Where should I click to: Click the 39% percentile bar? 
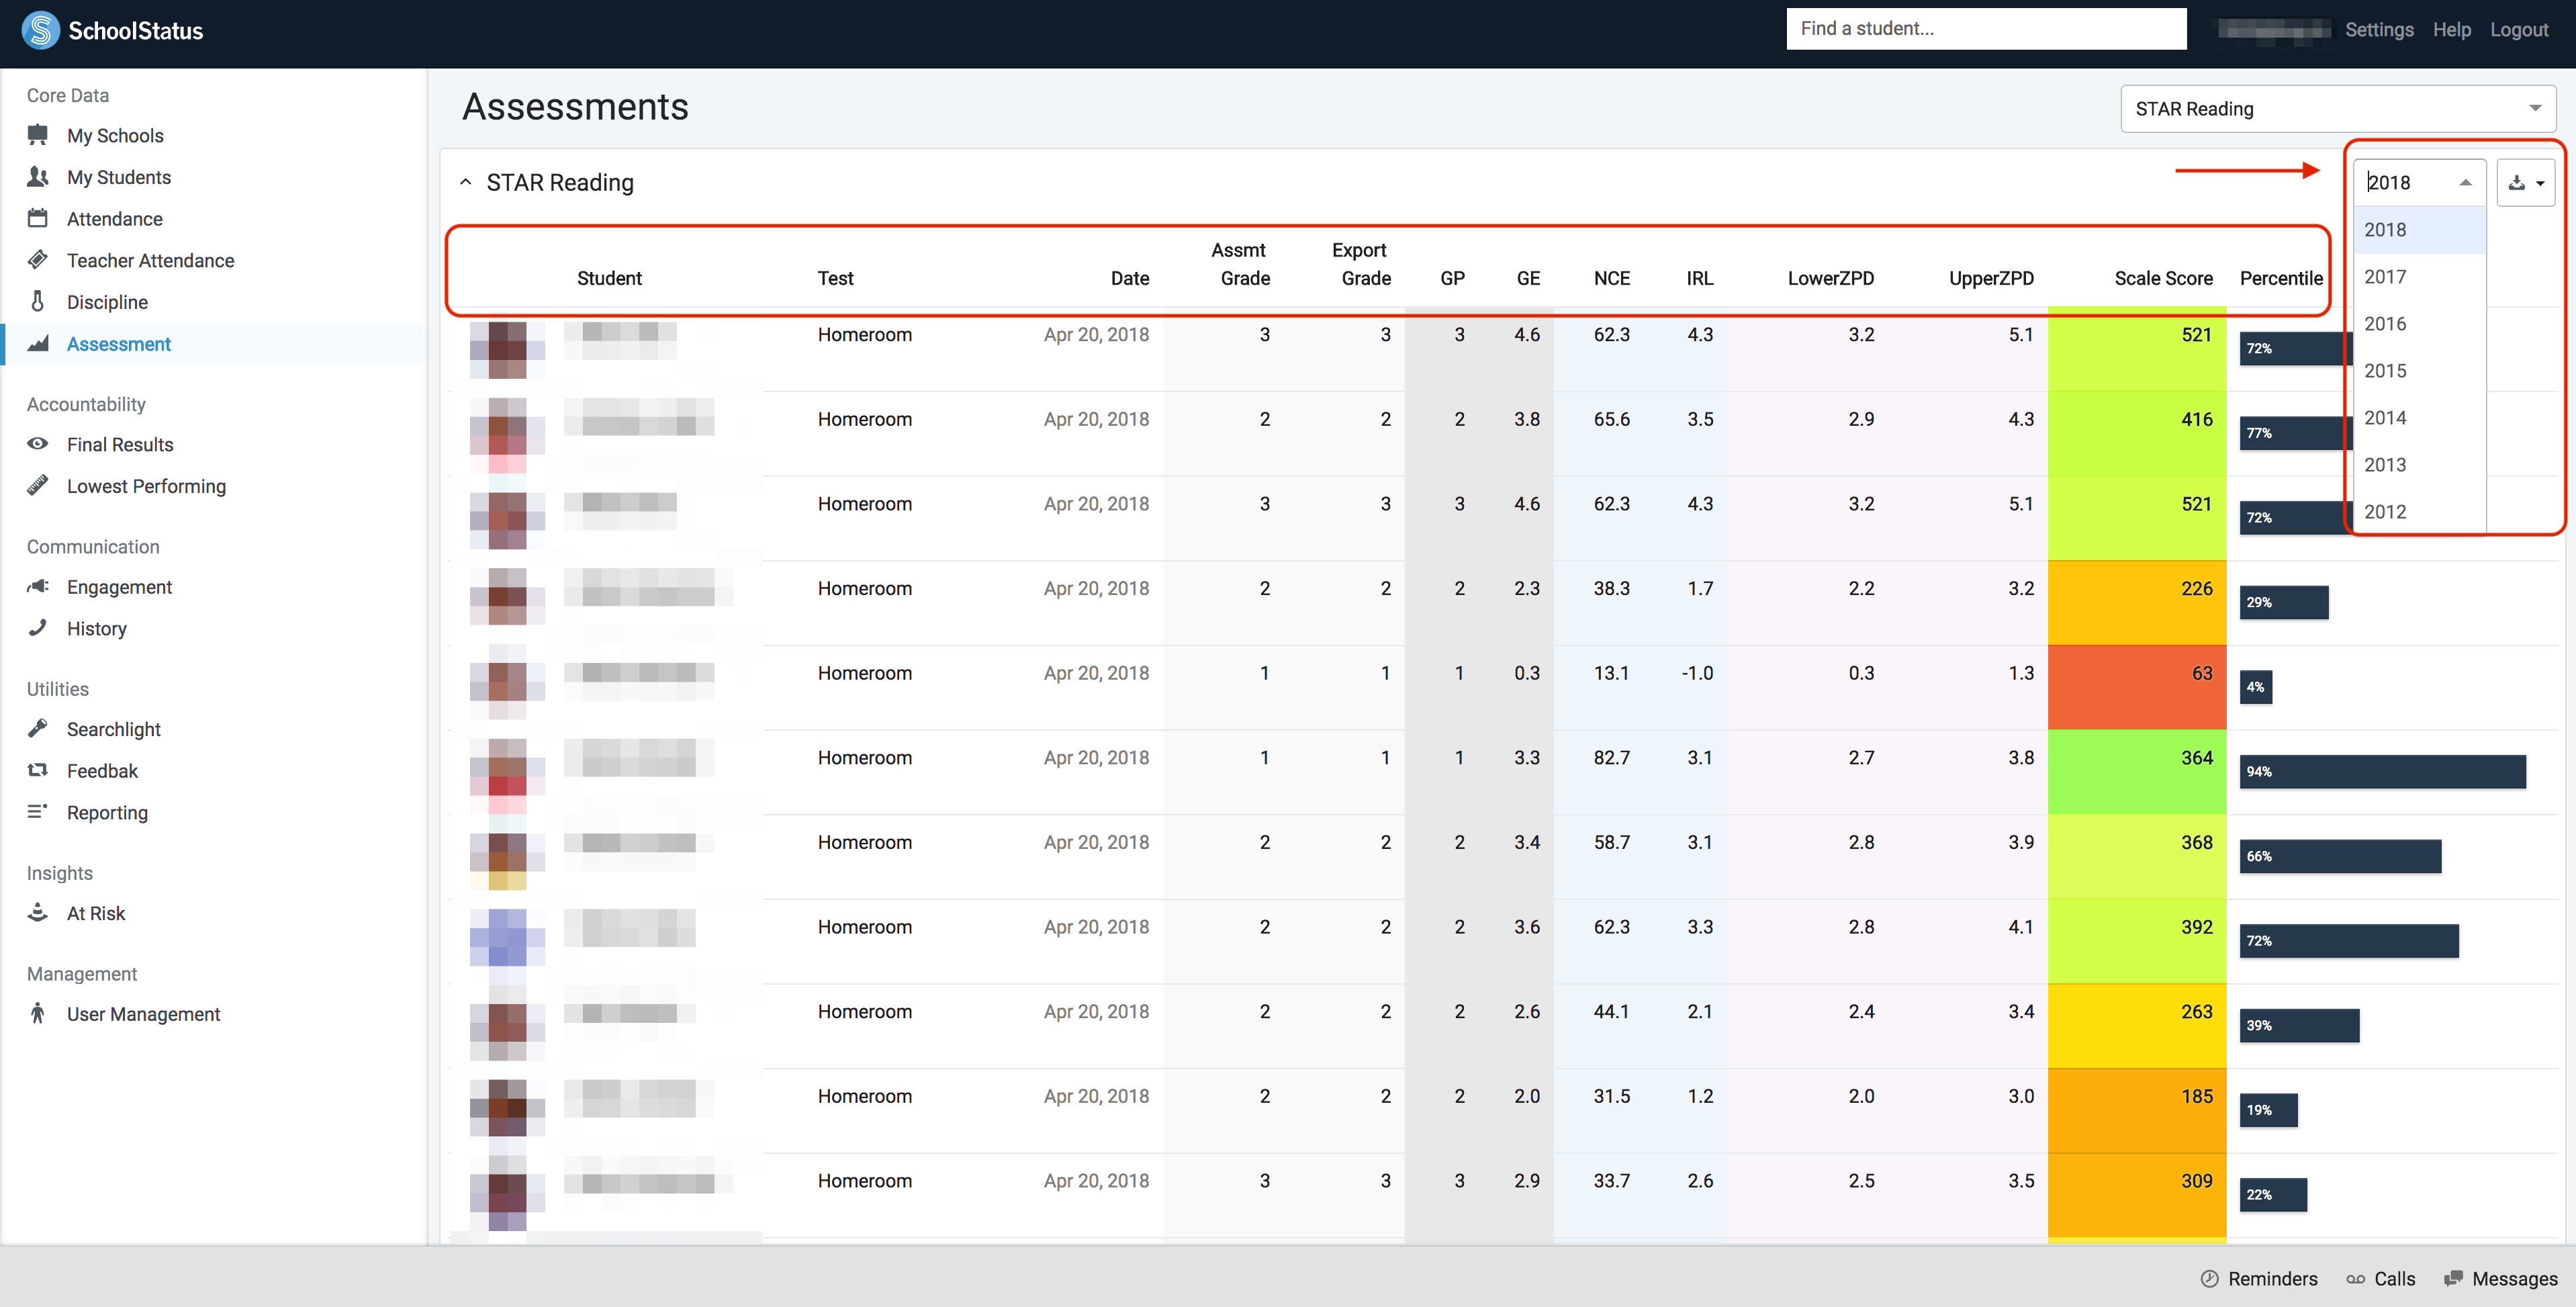[x=2299, y=1025]
